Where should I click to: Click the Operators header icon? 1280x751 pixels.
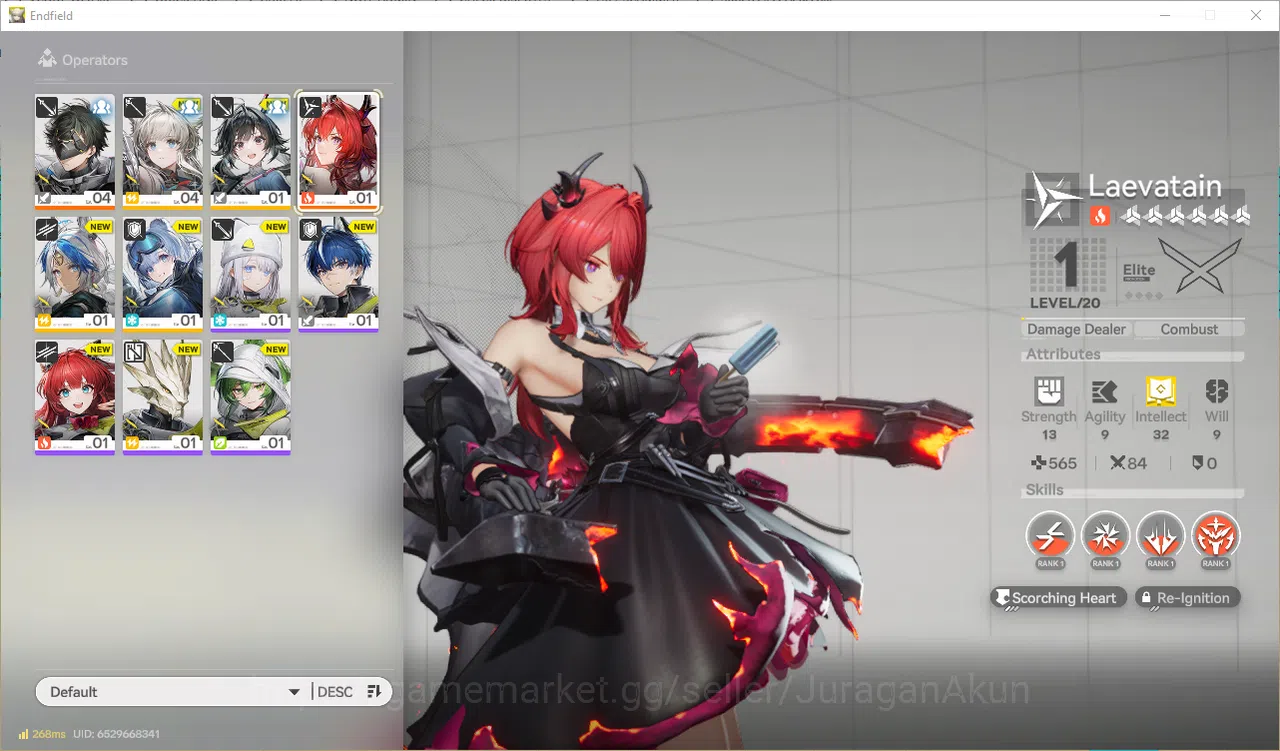tap(47, 59)
